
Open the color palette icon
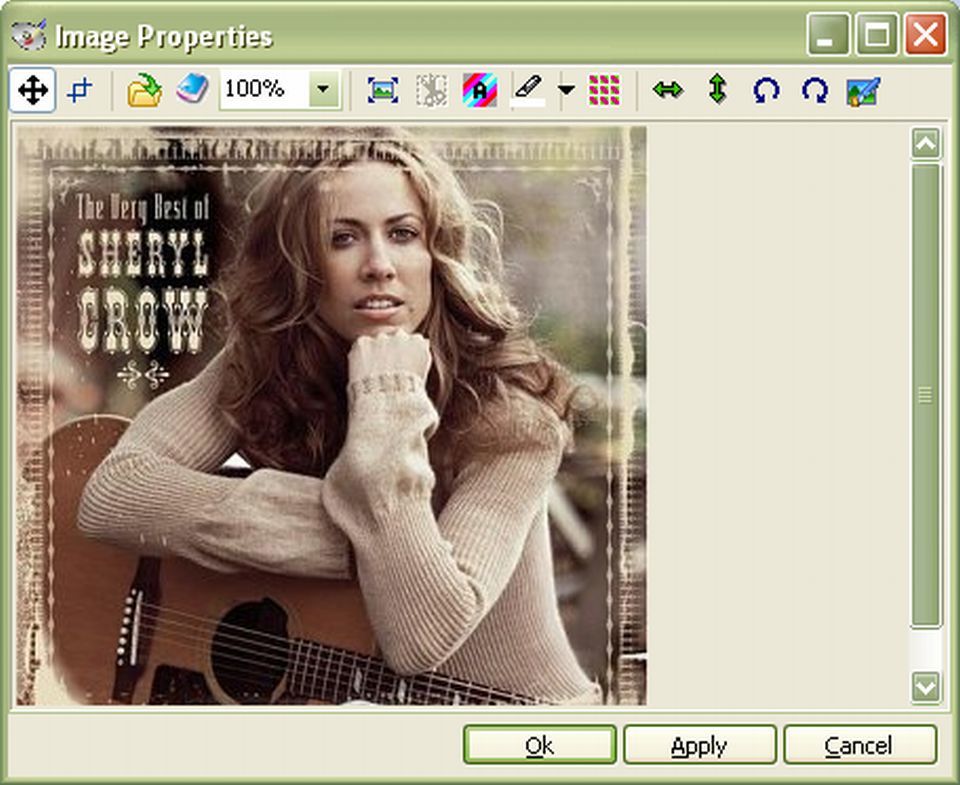(190, 89)
